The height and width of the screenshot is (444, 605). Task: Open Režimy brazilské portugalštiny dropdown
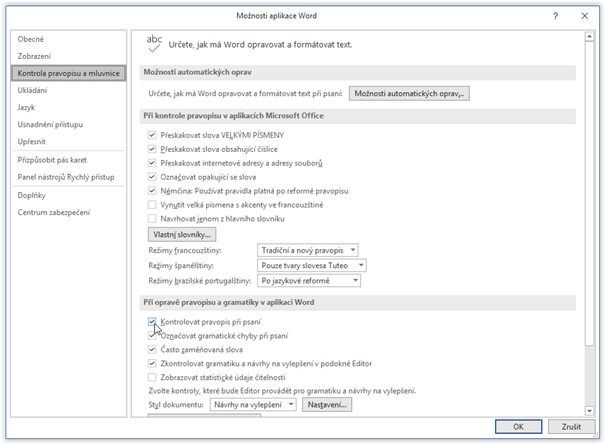[x=309, y=281]
